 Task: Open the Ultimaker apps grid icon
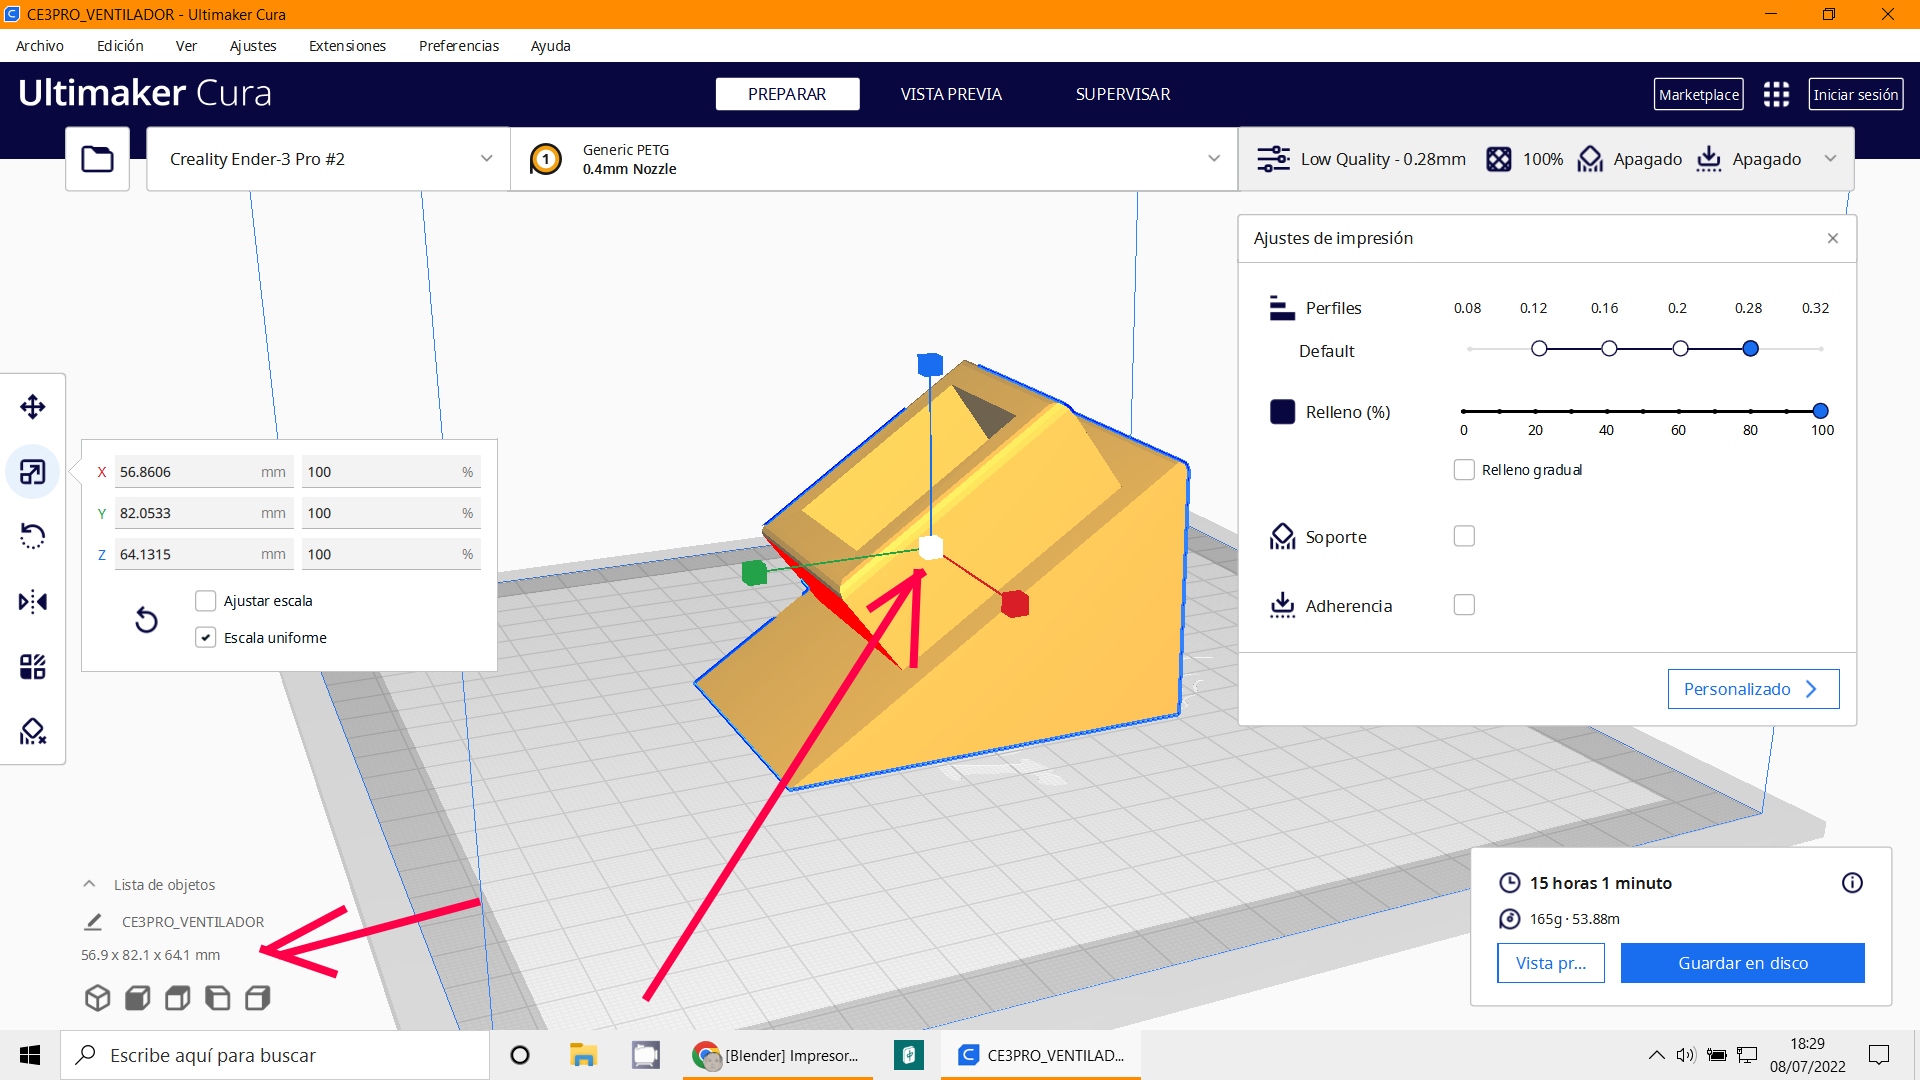tap(1776, 94)
